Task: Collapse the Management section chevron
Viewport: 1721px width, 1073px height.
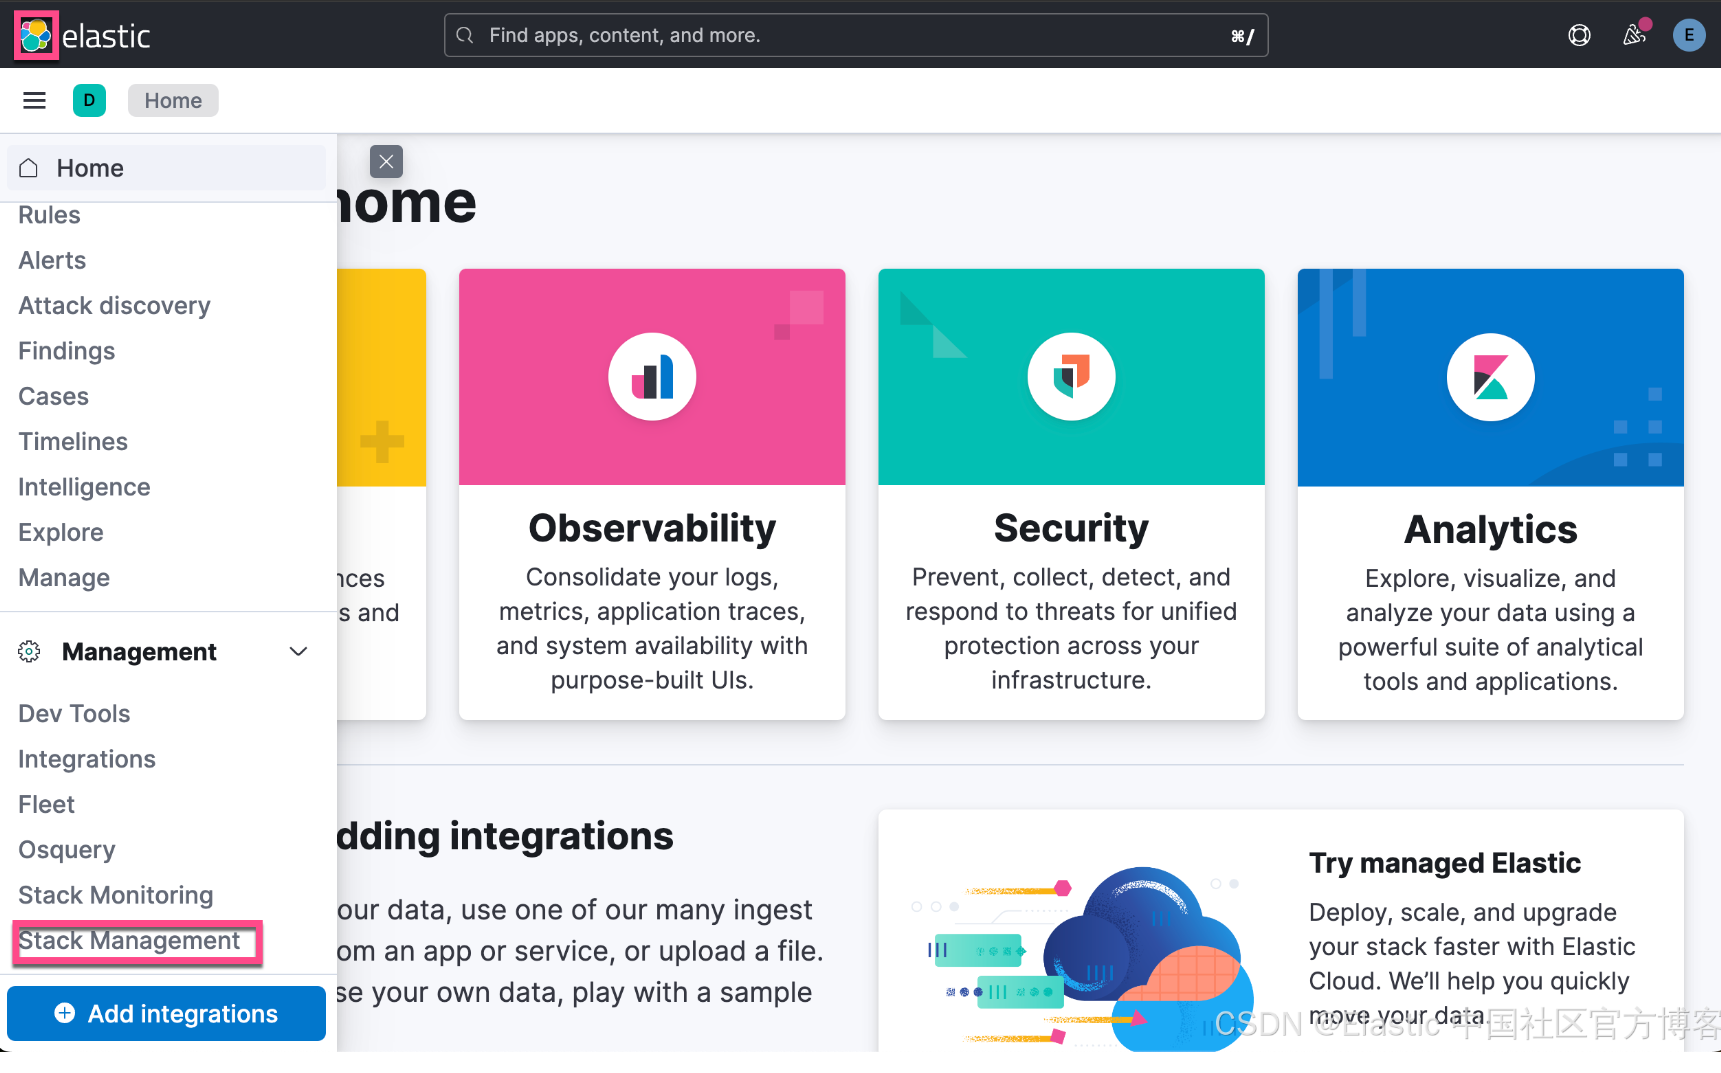Action: 298,652
